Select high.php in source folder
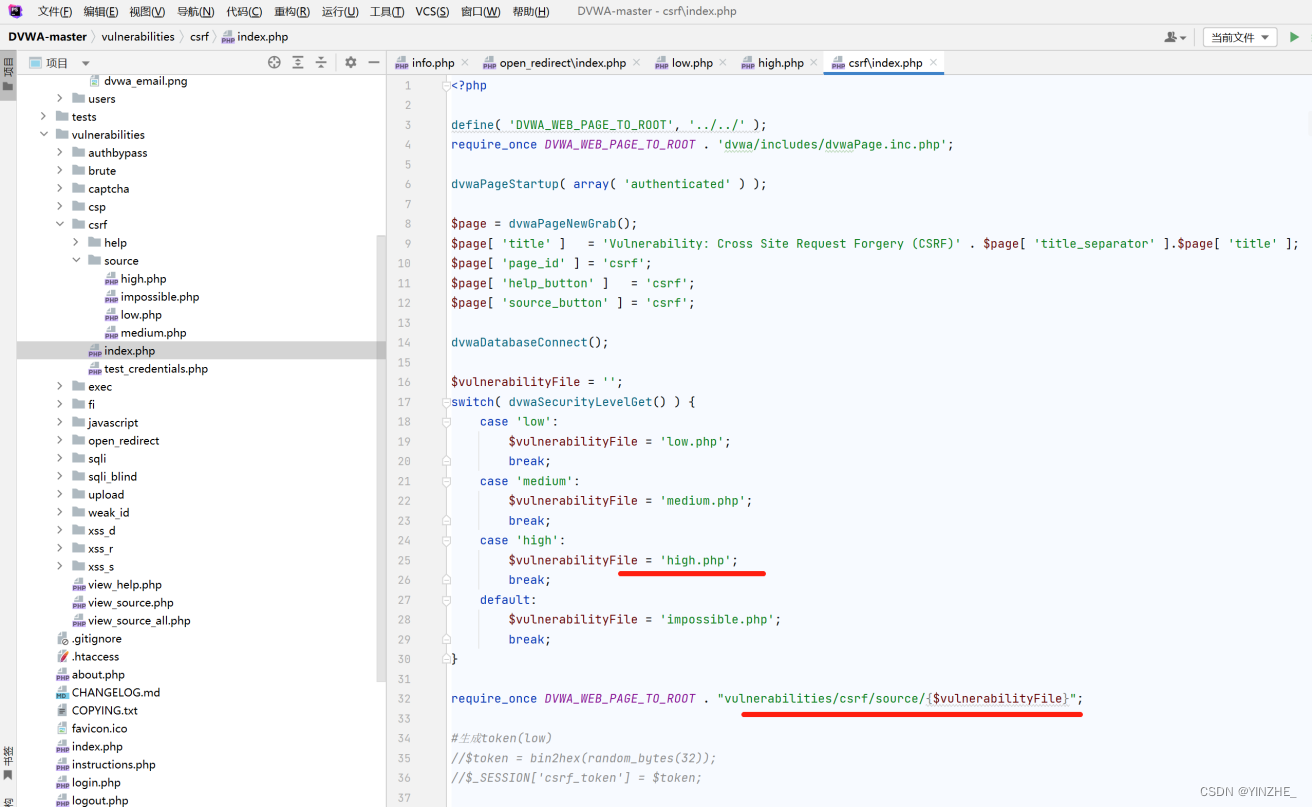1312x807 pixels. tap(143, 279)
